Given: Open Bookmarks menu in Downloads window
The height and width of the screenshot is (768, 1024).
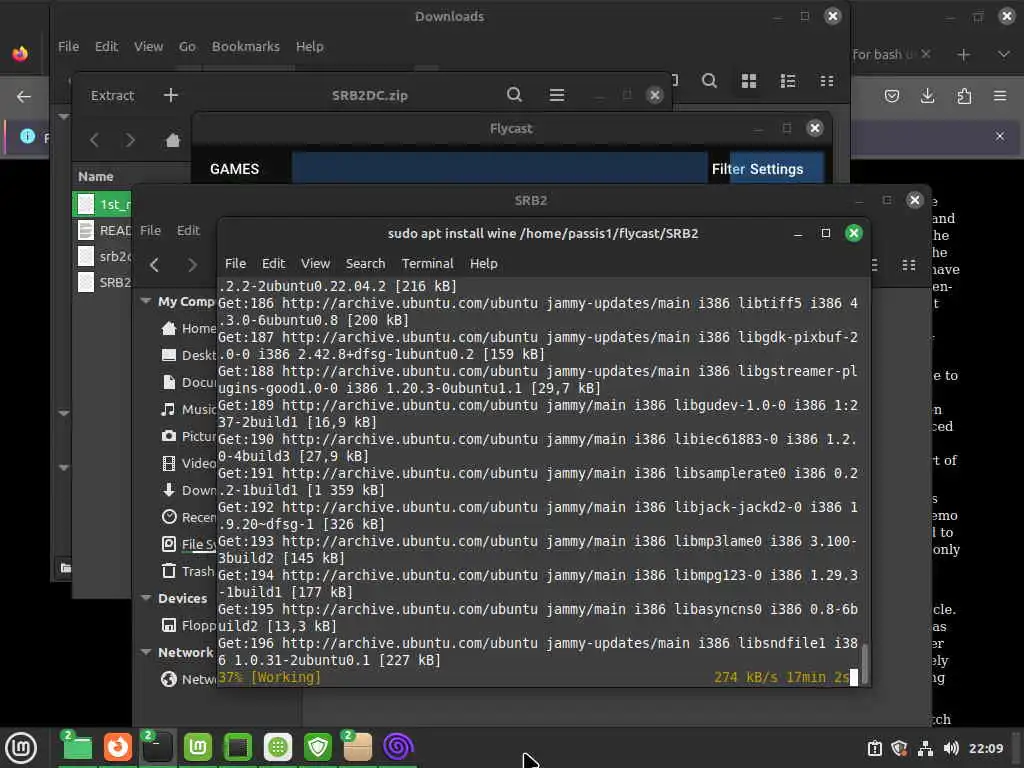Looking at the screenshot, I should click(x=245, y=46).
